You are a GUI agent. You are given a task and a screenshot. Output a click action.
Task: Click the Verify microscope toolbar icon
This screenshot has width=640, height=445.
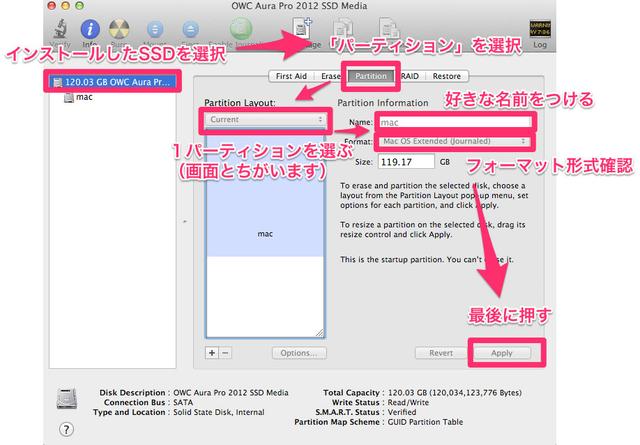61,29
